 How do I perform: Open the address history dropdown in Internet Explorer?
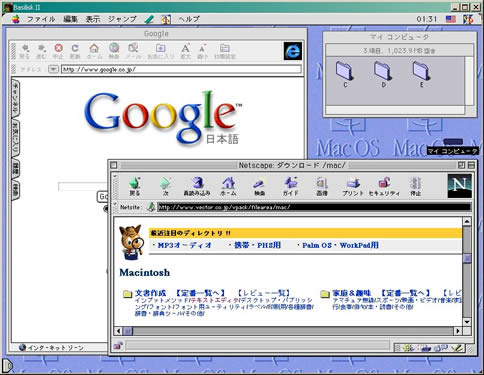click(x=53, y=69)
